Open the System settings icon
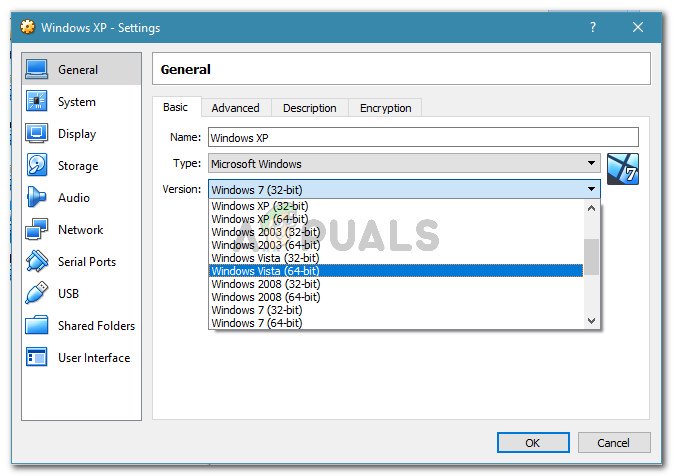This screenshot has height=476, width=673. (36, 102)
